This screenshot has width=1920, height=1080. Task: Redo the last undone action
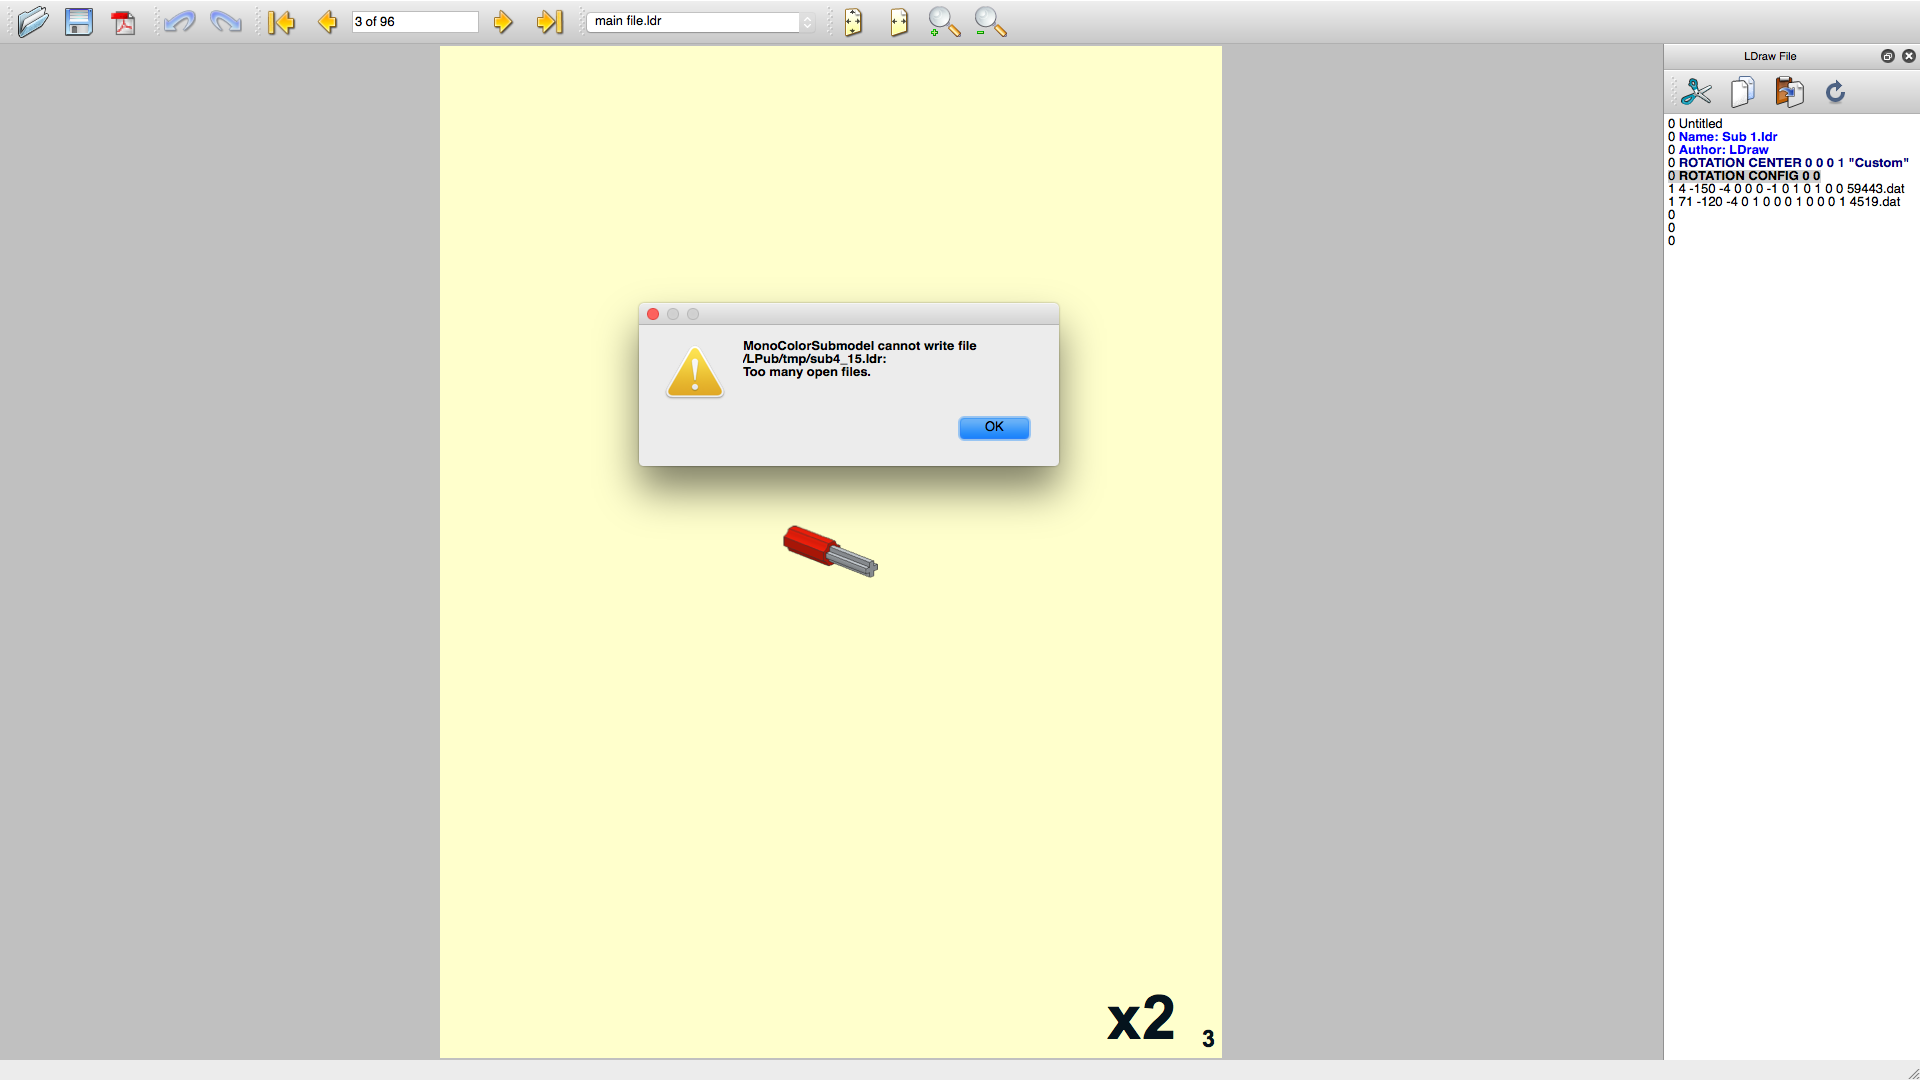[x=225, y=21]
